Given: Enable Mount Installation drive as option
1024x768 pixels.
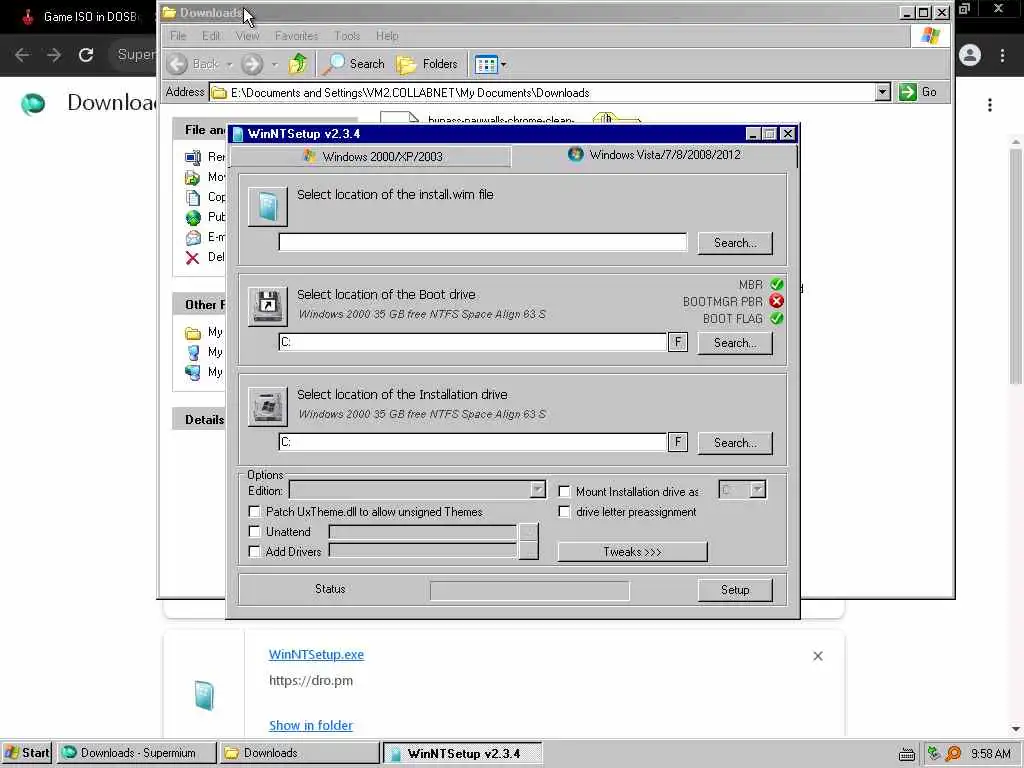Looking at the screenshot, I should pyautogui.click(x=564, y=491).
